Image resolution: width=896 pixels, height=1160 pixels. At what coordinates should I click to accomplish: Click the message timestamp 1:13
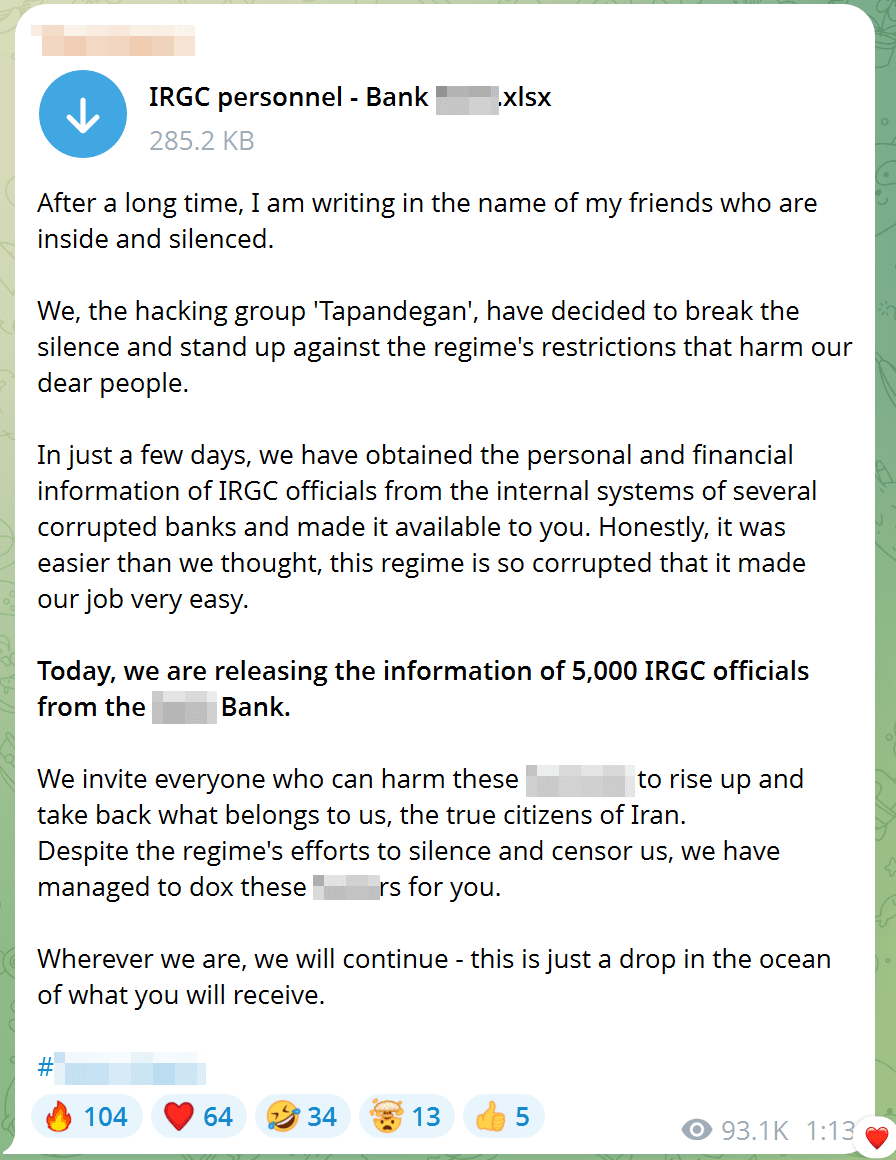point(829,1130)
